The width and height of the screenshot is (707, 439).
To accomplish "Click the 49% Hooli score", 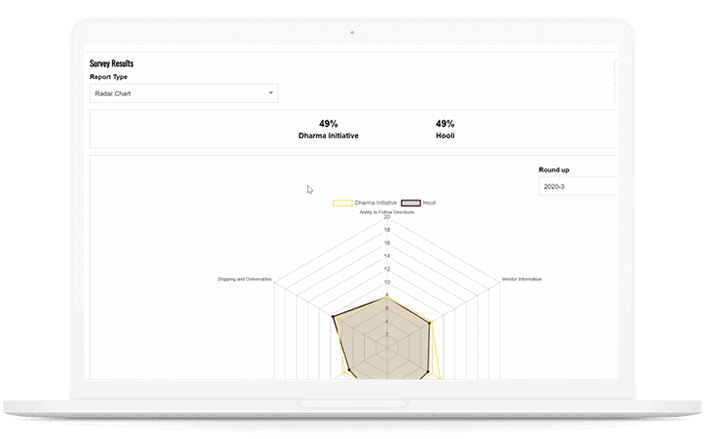I will tap(445, 129).
